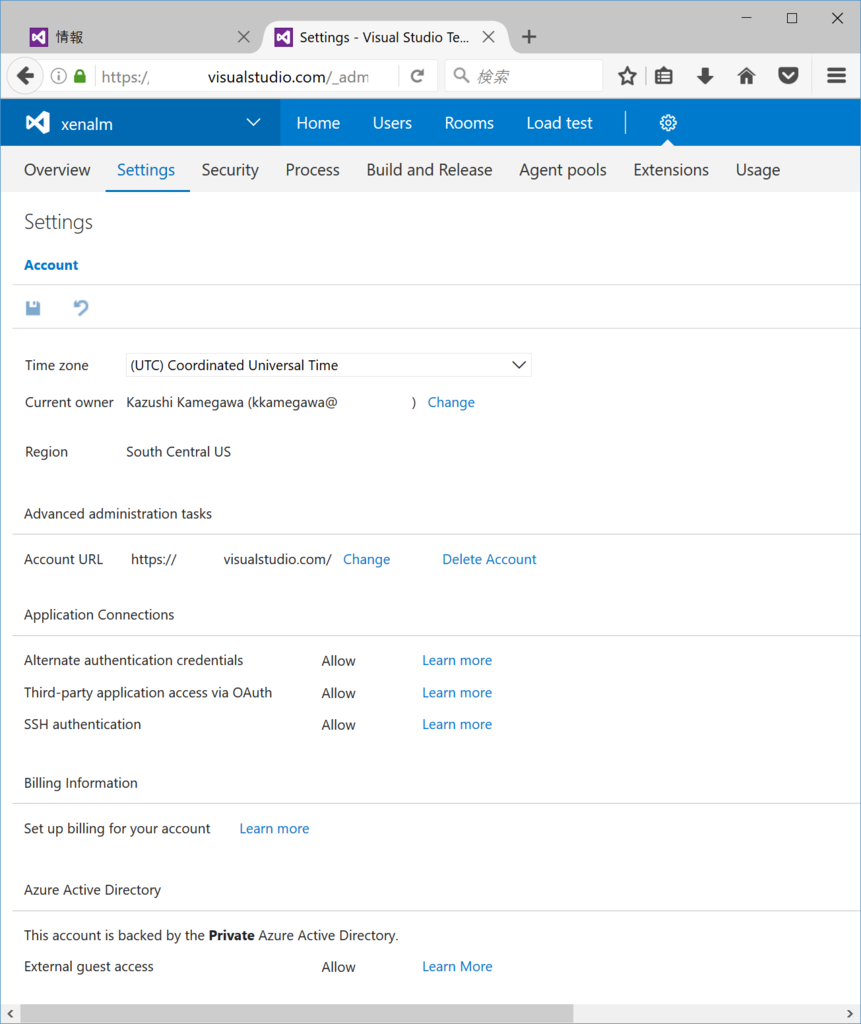The width and height of the screenshot is (861, 1024).
Task: Close the Settings - Visual Studio tab
Action: pyautogui.click(x=489, y=37)
